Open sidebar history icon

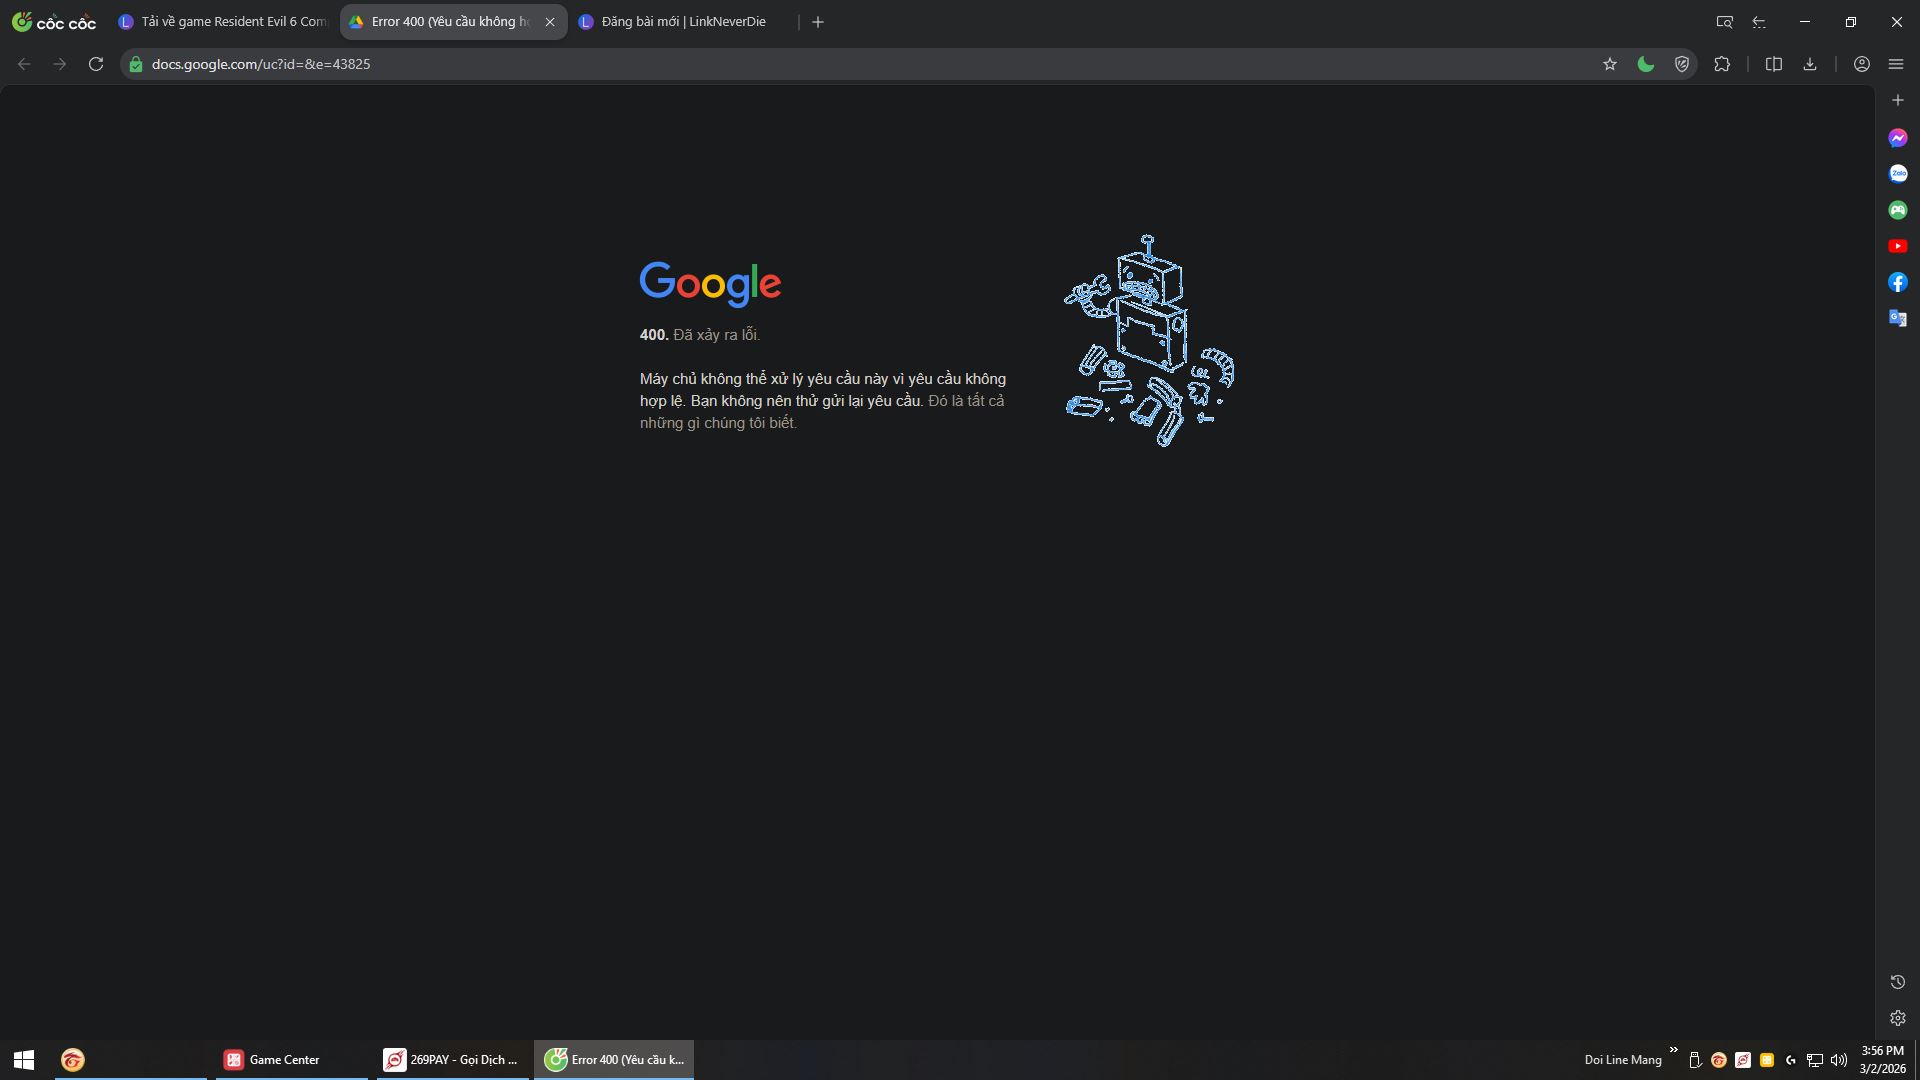1897,982
